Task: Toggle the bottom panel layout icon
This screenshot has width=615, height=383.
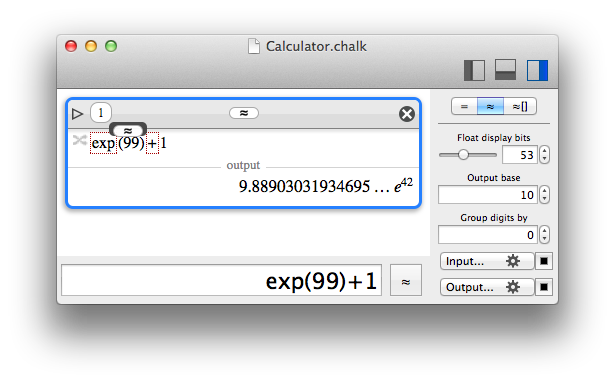Action: 505,70
